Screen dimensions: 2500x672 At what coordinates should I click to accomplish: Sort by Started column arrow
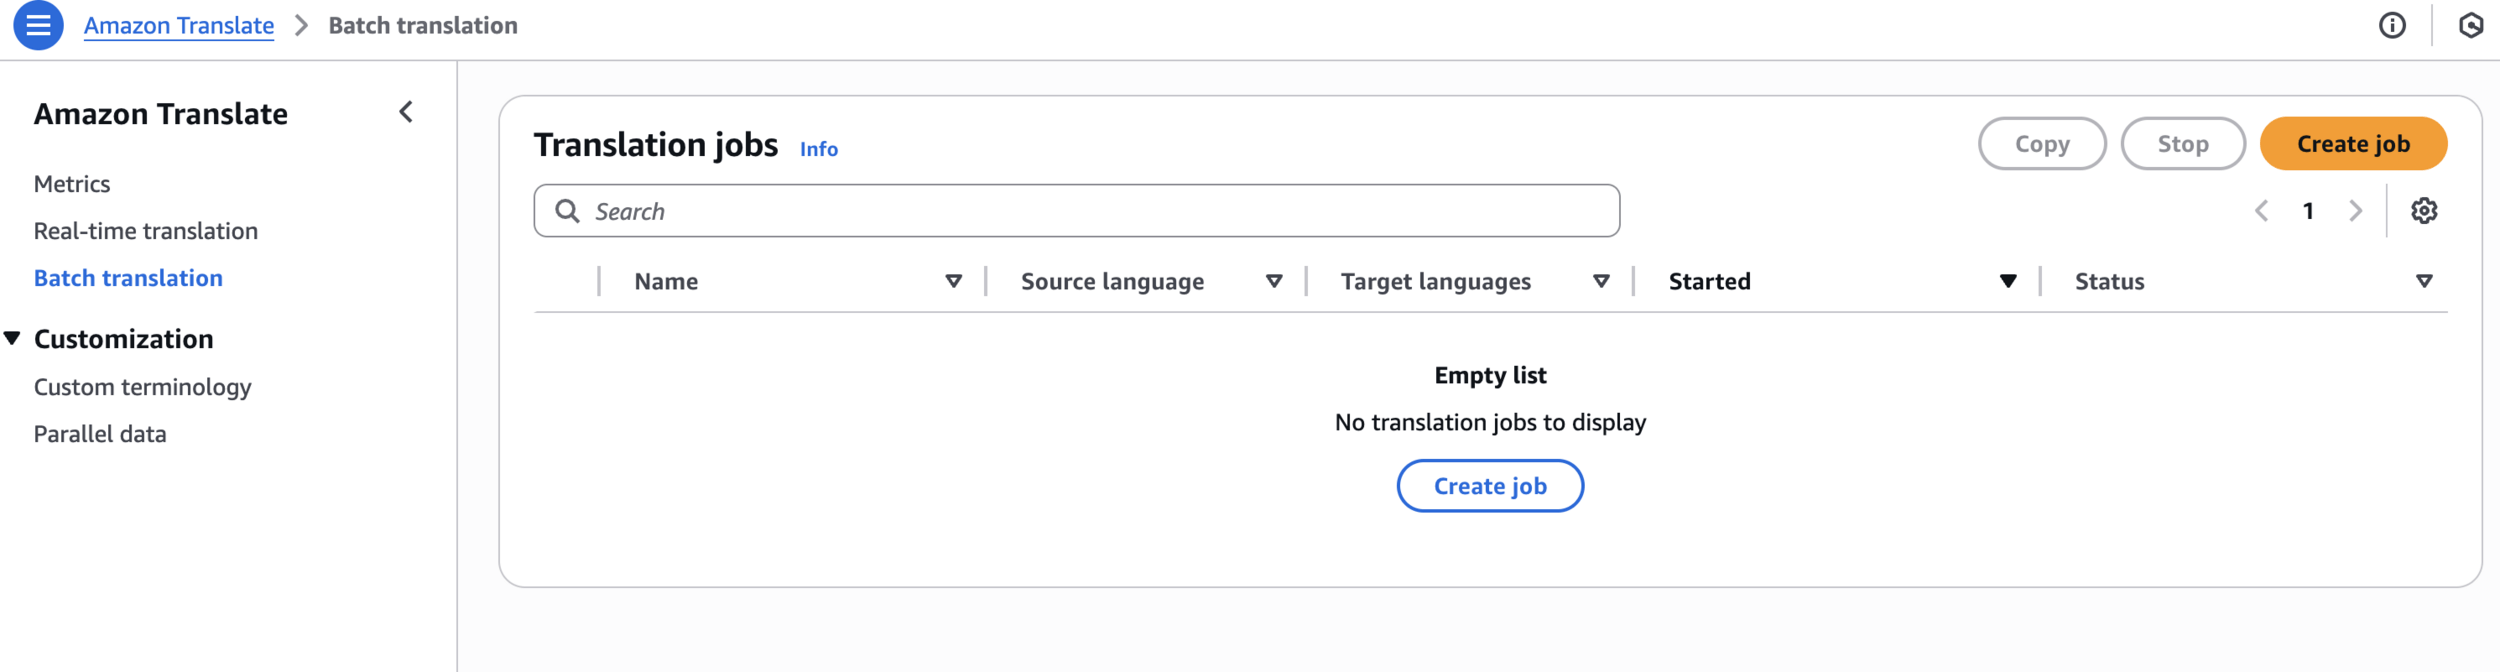[2008, 282]
